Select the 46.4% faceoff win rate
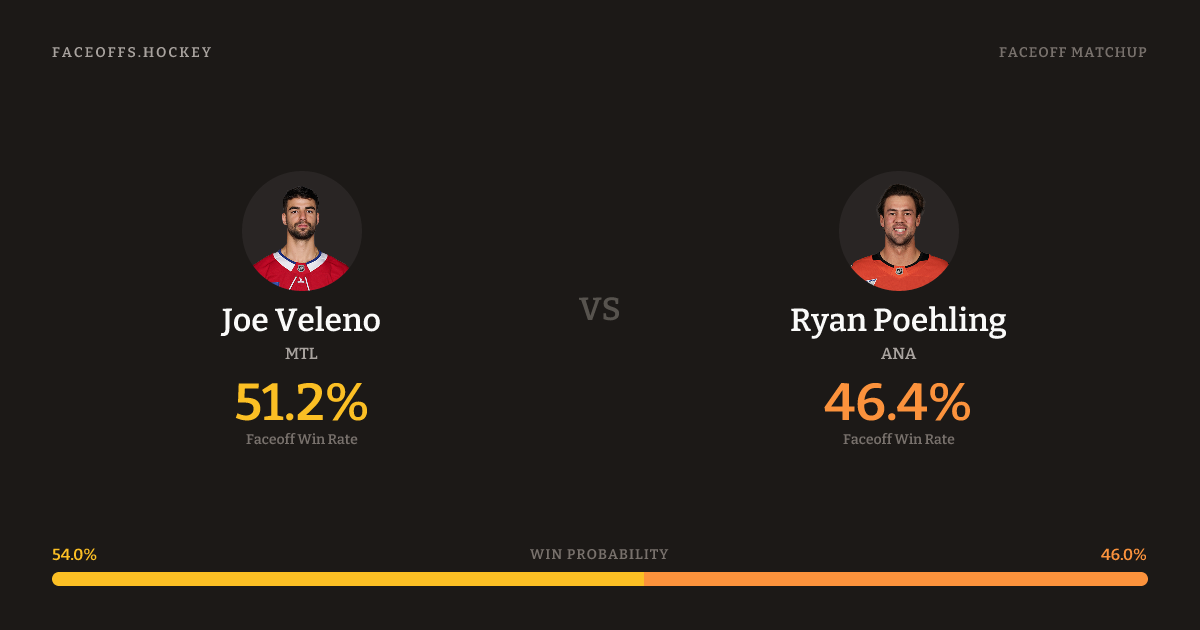This screenshot has width=1200, height=630. coord(898,402)
